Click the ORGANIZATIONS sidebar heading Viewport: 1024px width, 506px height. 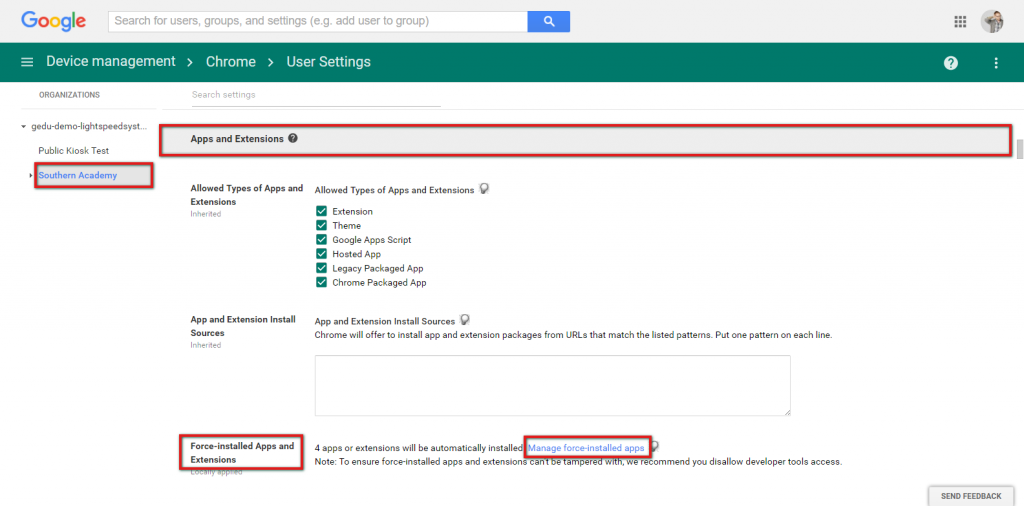pos(69,95)
